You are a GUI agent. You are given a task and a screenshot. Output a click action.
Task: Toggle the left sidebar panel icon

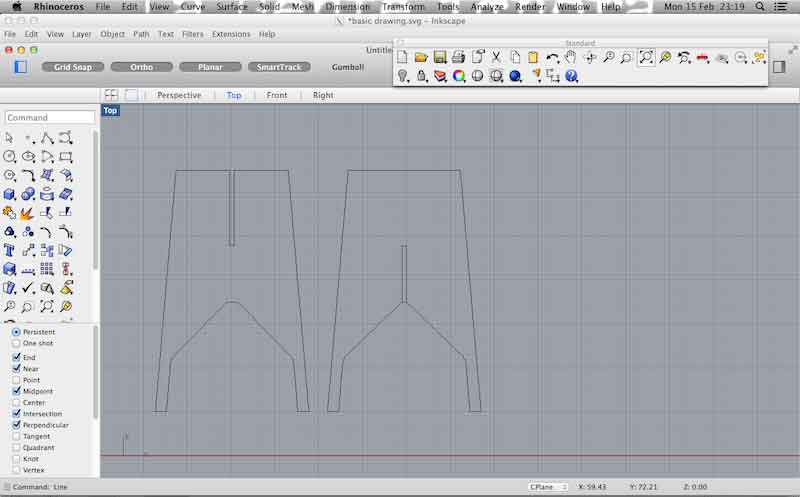[21, 67]
